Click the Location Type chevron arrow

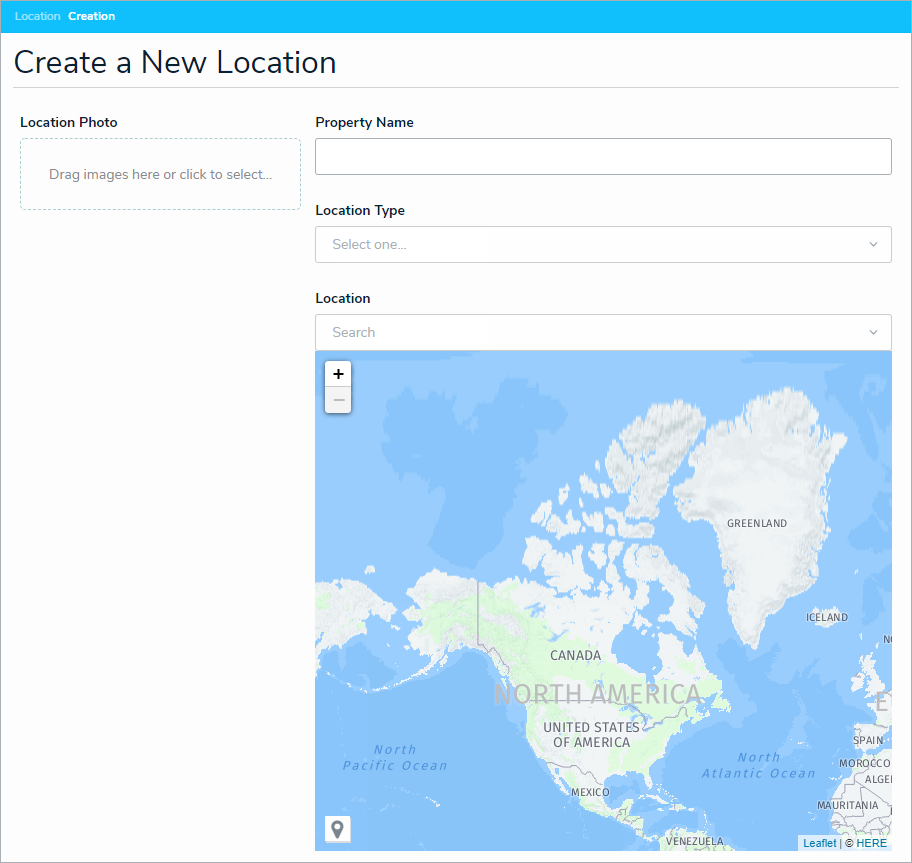[873, 245]
